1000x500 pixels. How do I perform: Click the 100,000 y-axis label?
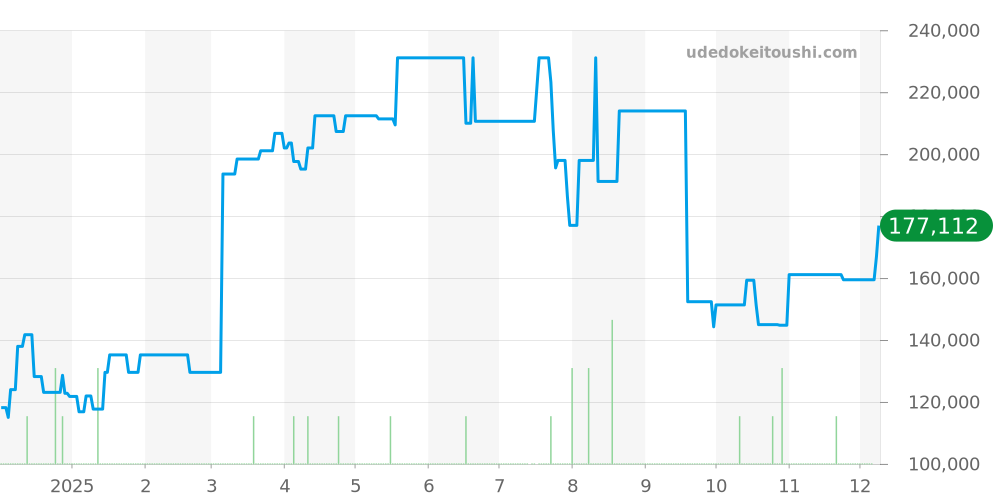tap(943, 465)
